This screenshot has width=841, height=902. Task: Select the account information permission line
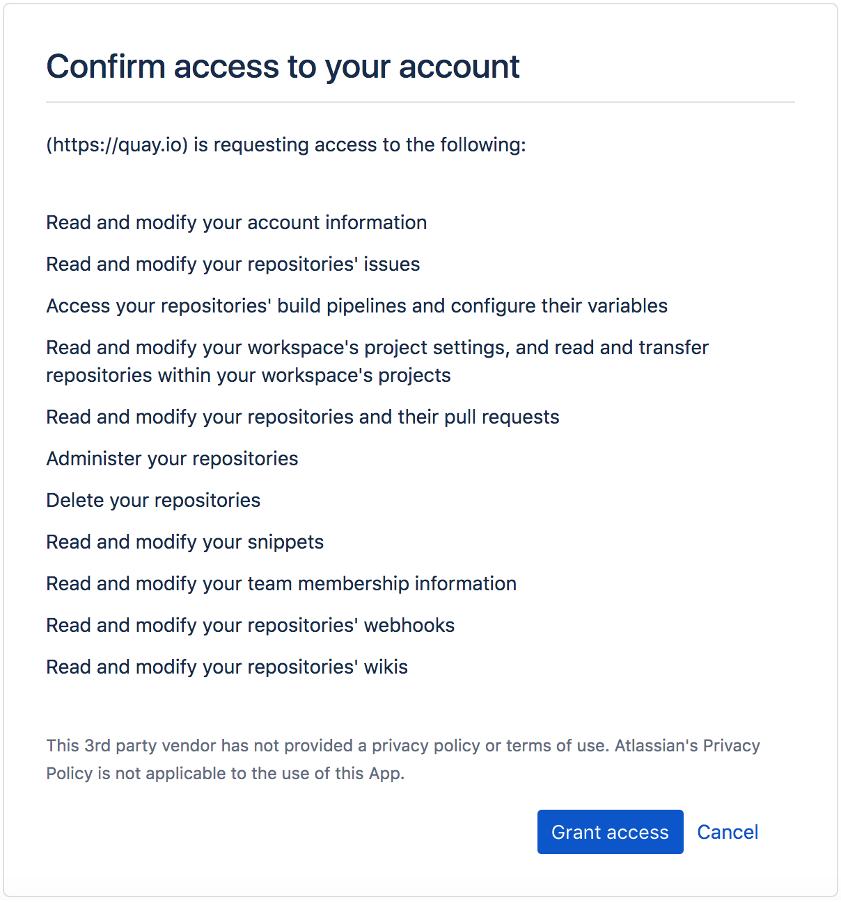pyautogui.click(x=236, y=222)
